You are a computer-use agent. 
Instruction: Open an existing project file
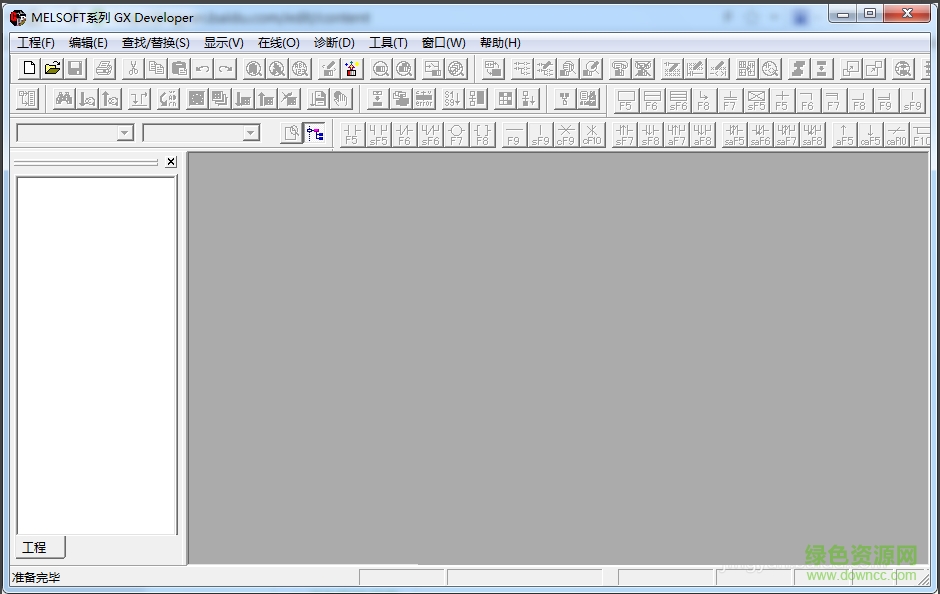[52, 68]
